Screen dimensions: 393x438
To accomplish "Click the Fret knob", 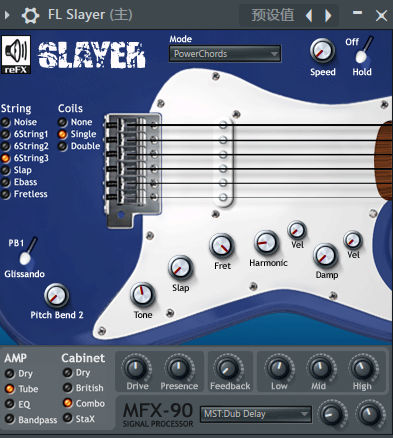I will coord(222,245).
